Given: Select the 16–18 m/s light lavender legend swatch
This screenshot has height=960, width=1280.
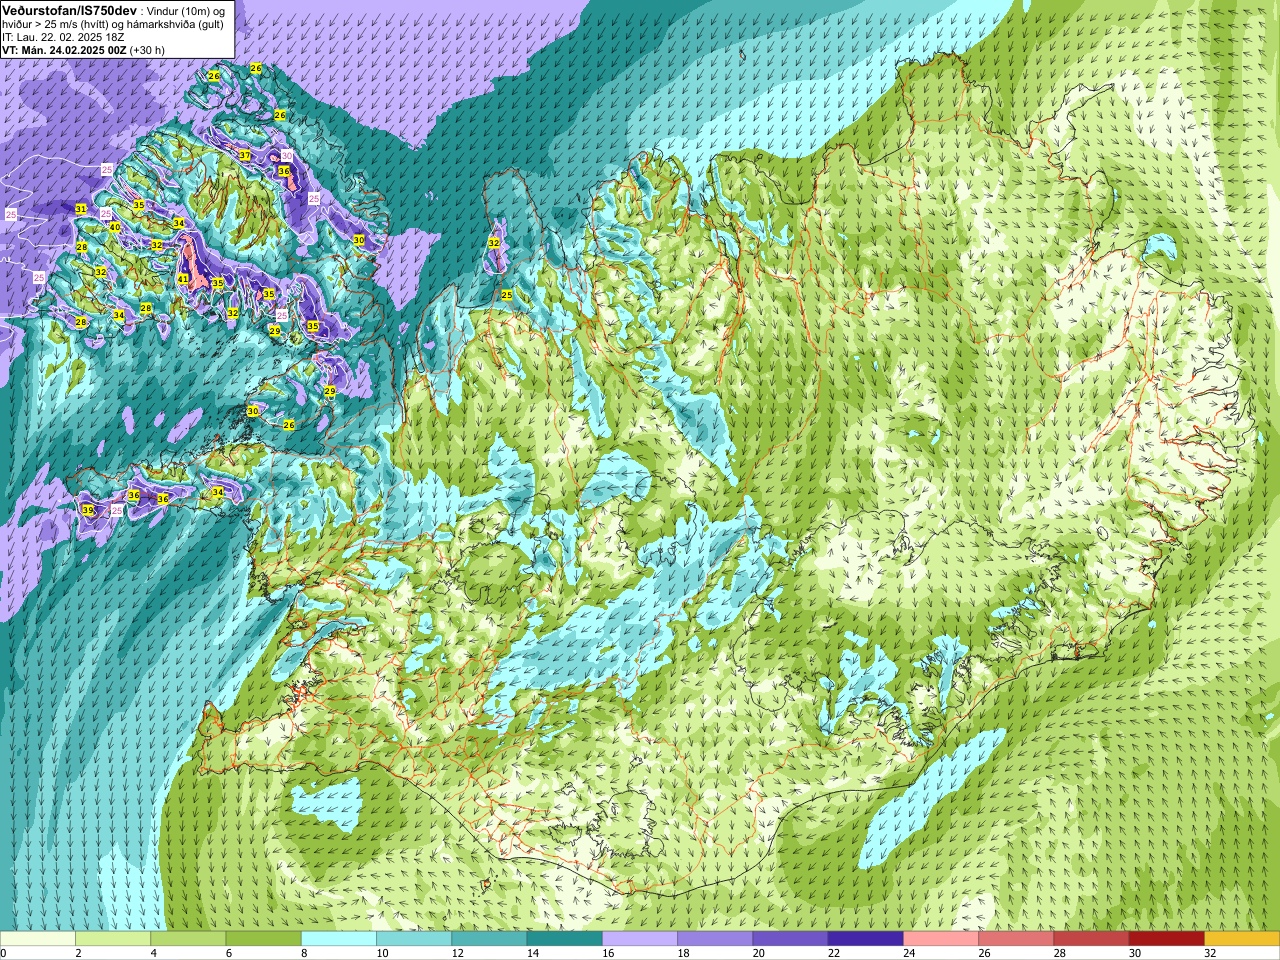Looking at the screenshot, I should click(640, 939).
